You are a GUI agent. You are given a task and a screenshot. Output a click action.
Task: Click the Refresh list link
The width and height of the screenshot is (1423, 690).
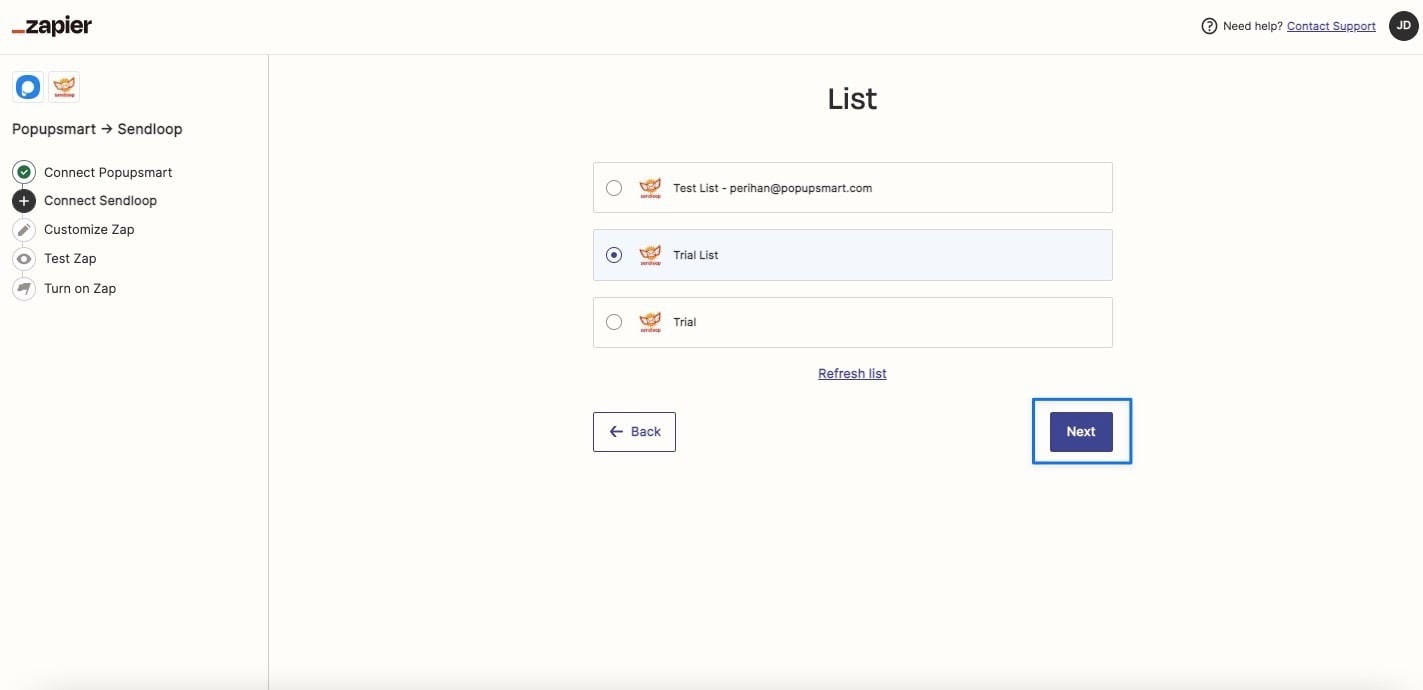pyautogui.click(x=852, y=373)
